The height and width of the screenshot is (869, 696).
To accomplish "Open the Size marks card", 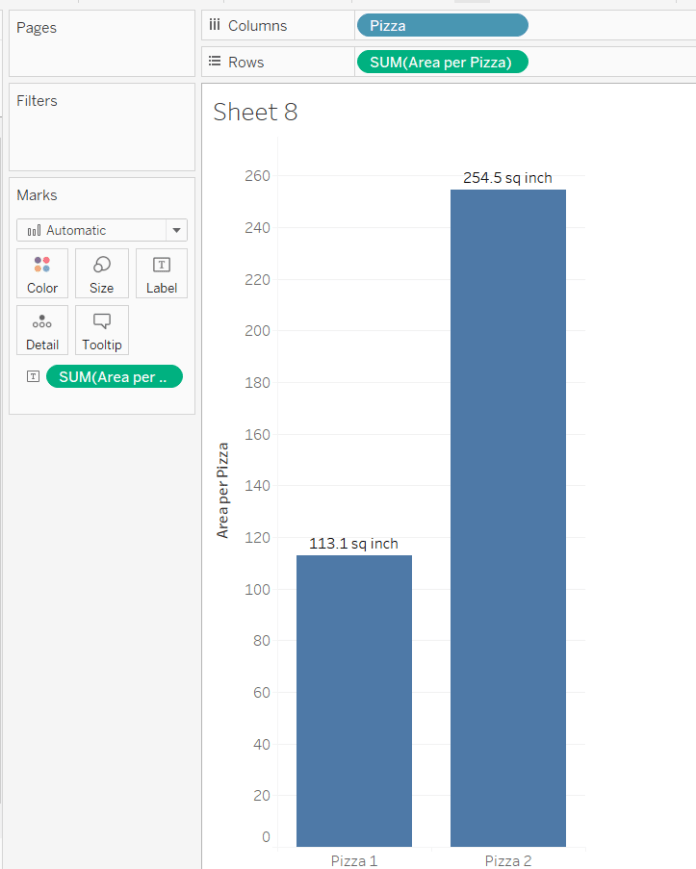I will coord(101,273).
